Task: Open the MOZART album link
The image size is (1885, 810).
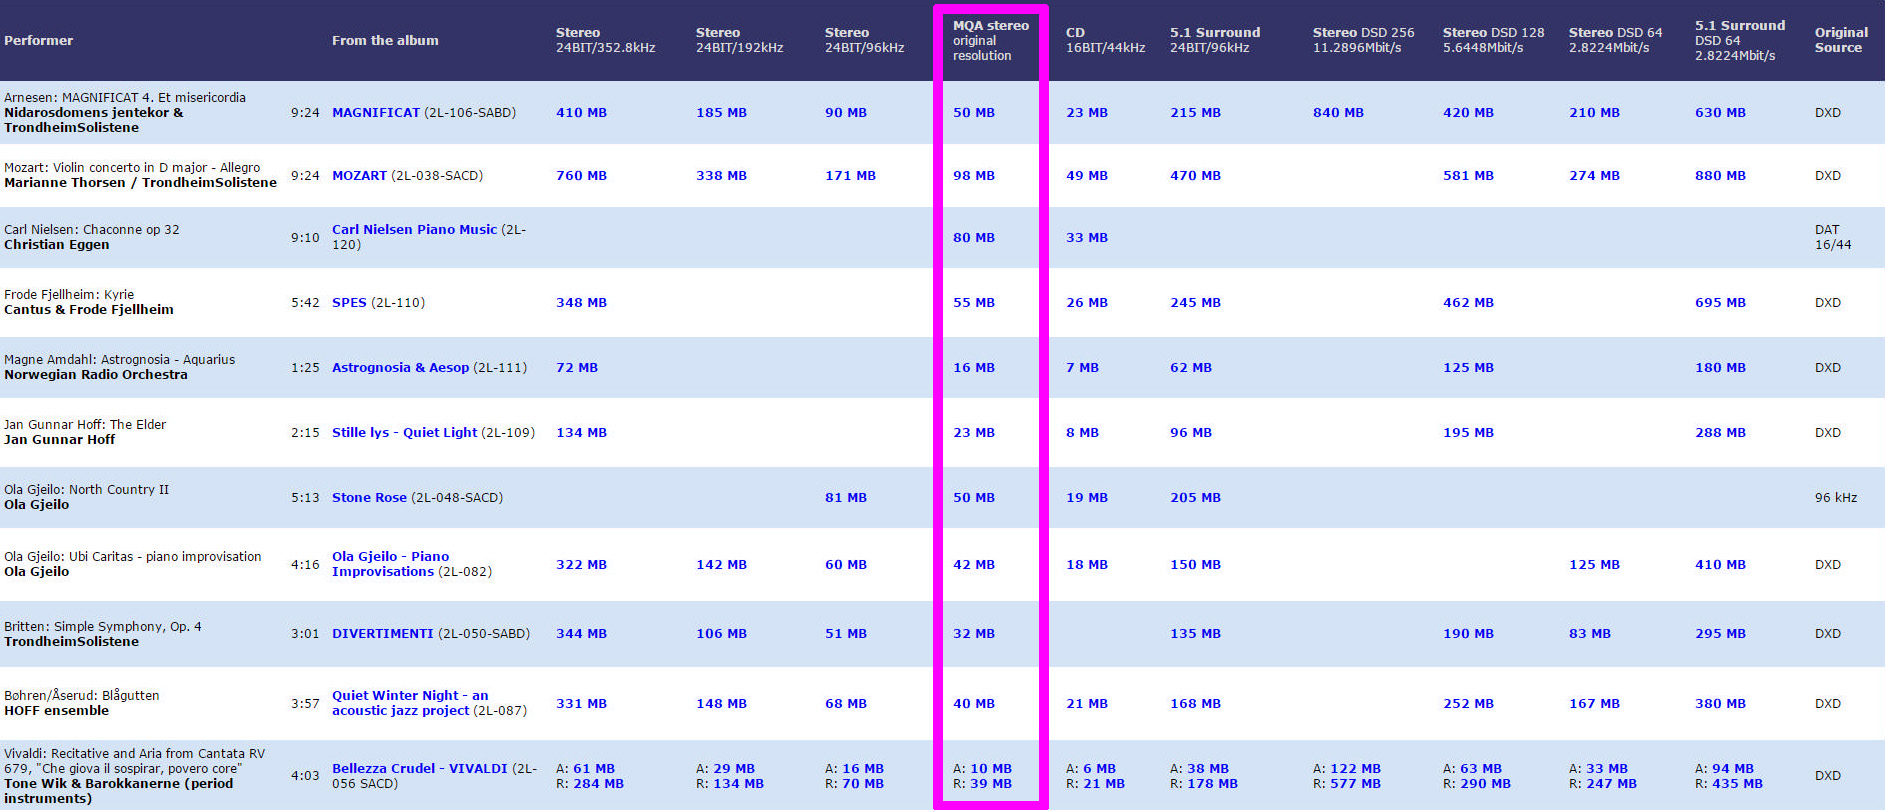Action: click(x=359, y=176)
